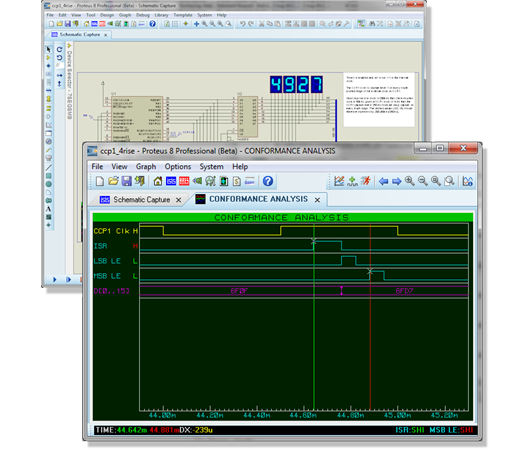Zoom in on graph magnifier plus
The image size is (531, 450).
410,181
